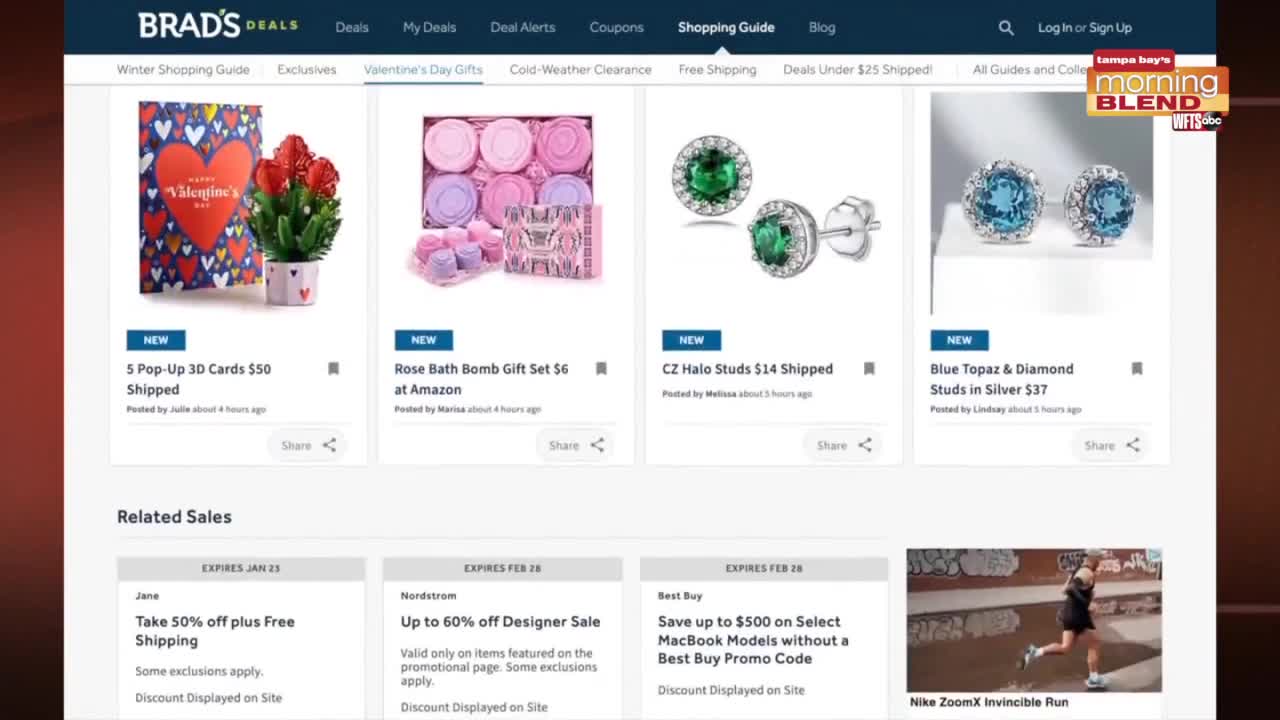Click the NEW badge on 5 Pop-Up 3D Cards
Viewport: 1280px width, 720px height.
pyautogui.click(x=156, y=340)
